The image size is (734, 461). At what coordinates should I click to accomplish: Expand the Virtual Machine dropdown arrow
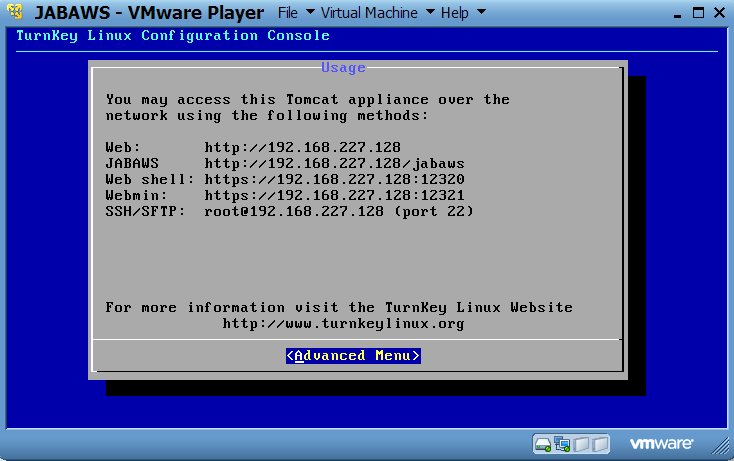click(x=429, y=13)
